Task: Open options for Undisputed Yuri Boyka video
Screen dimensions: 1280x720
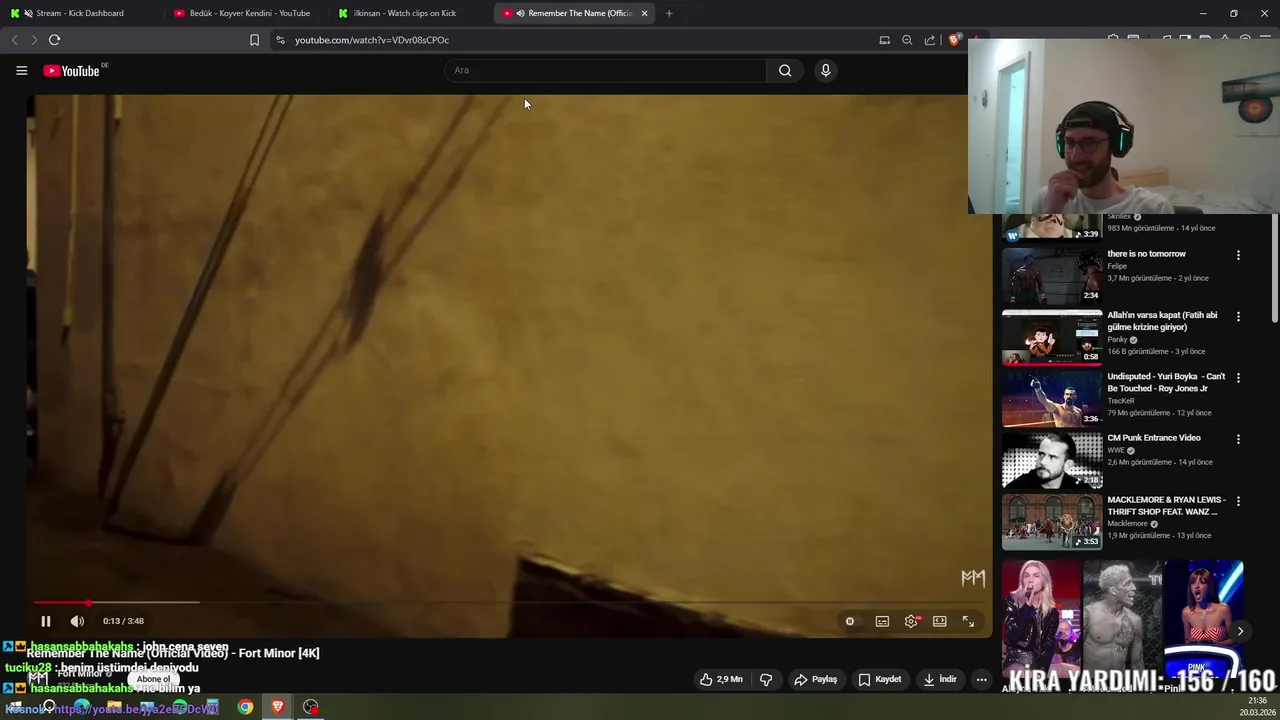Action: pyautogui.click(x=1238, y=378)
